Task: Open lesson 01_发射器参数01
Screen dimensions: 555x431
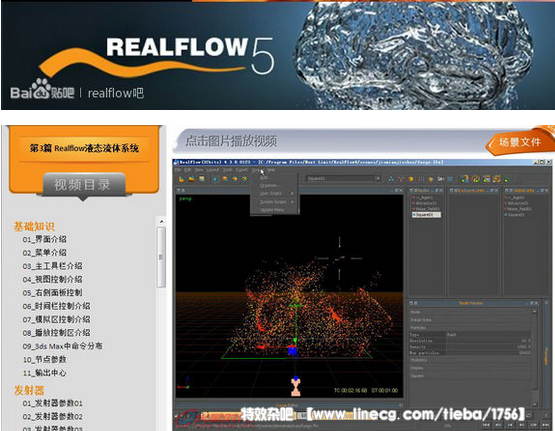Action: pos(52,403)
